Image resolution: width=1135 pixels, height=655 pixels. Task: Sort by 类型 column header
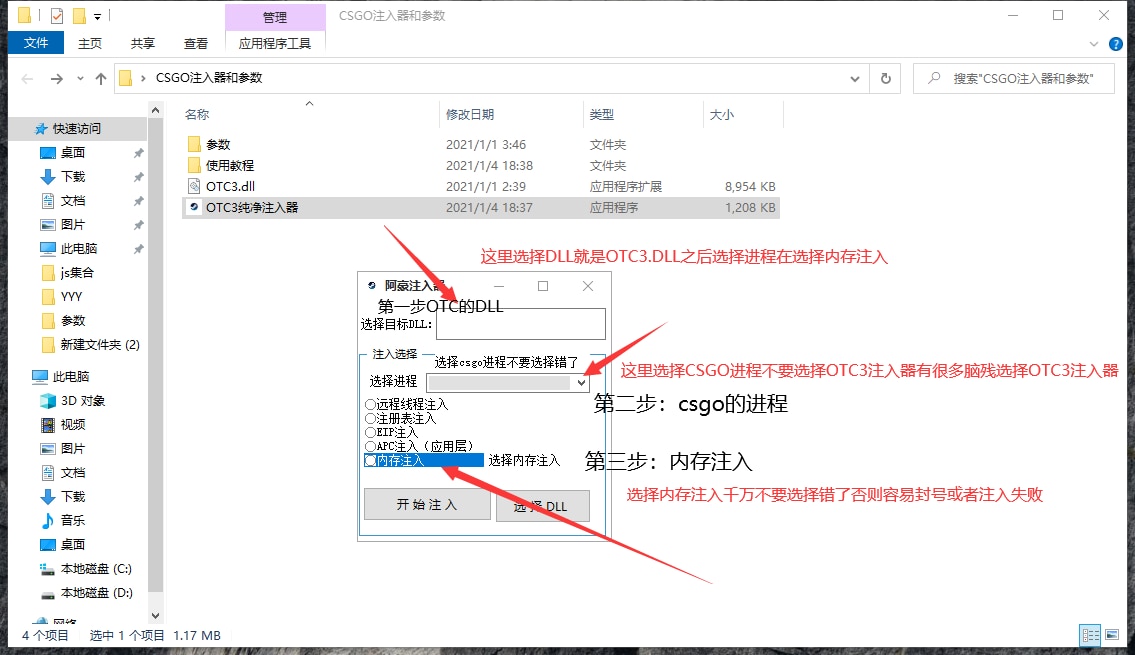pyautogui.click(x=602, y=114)
